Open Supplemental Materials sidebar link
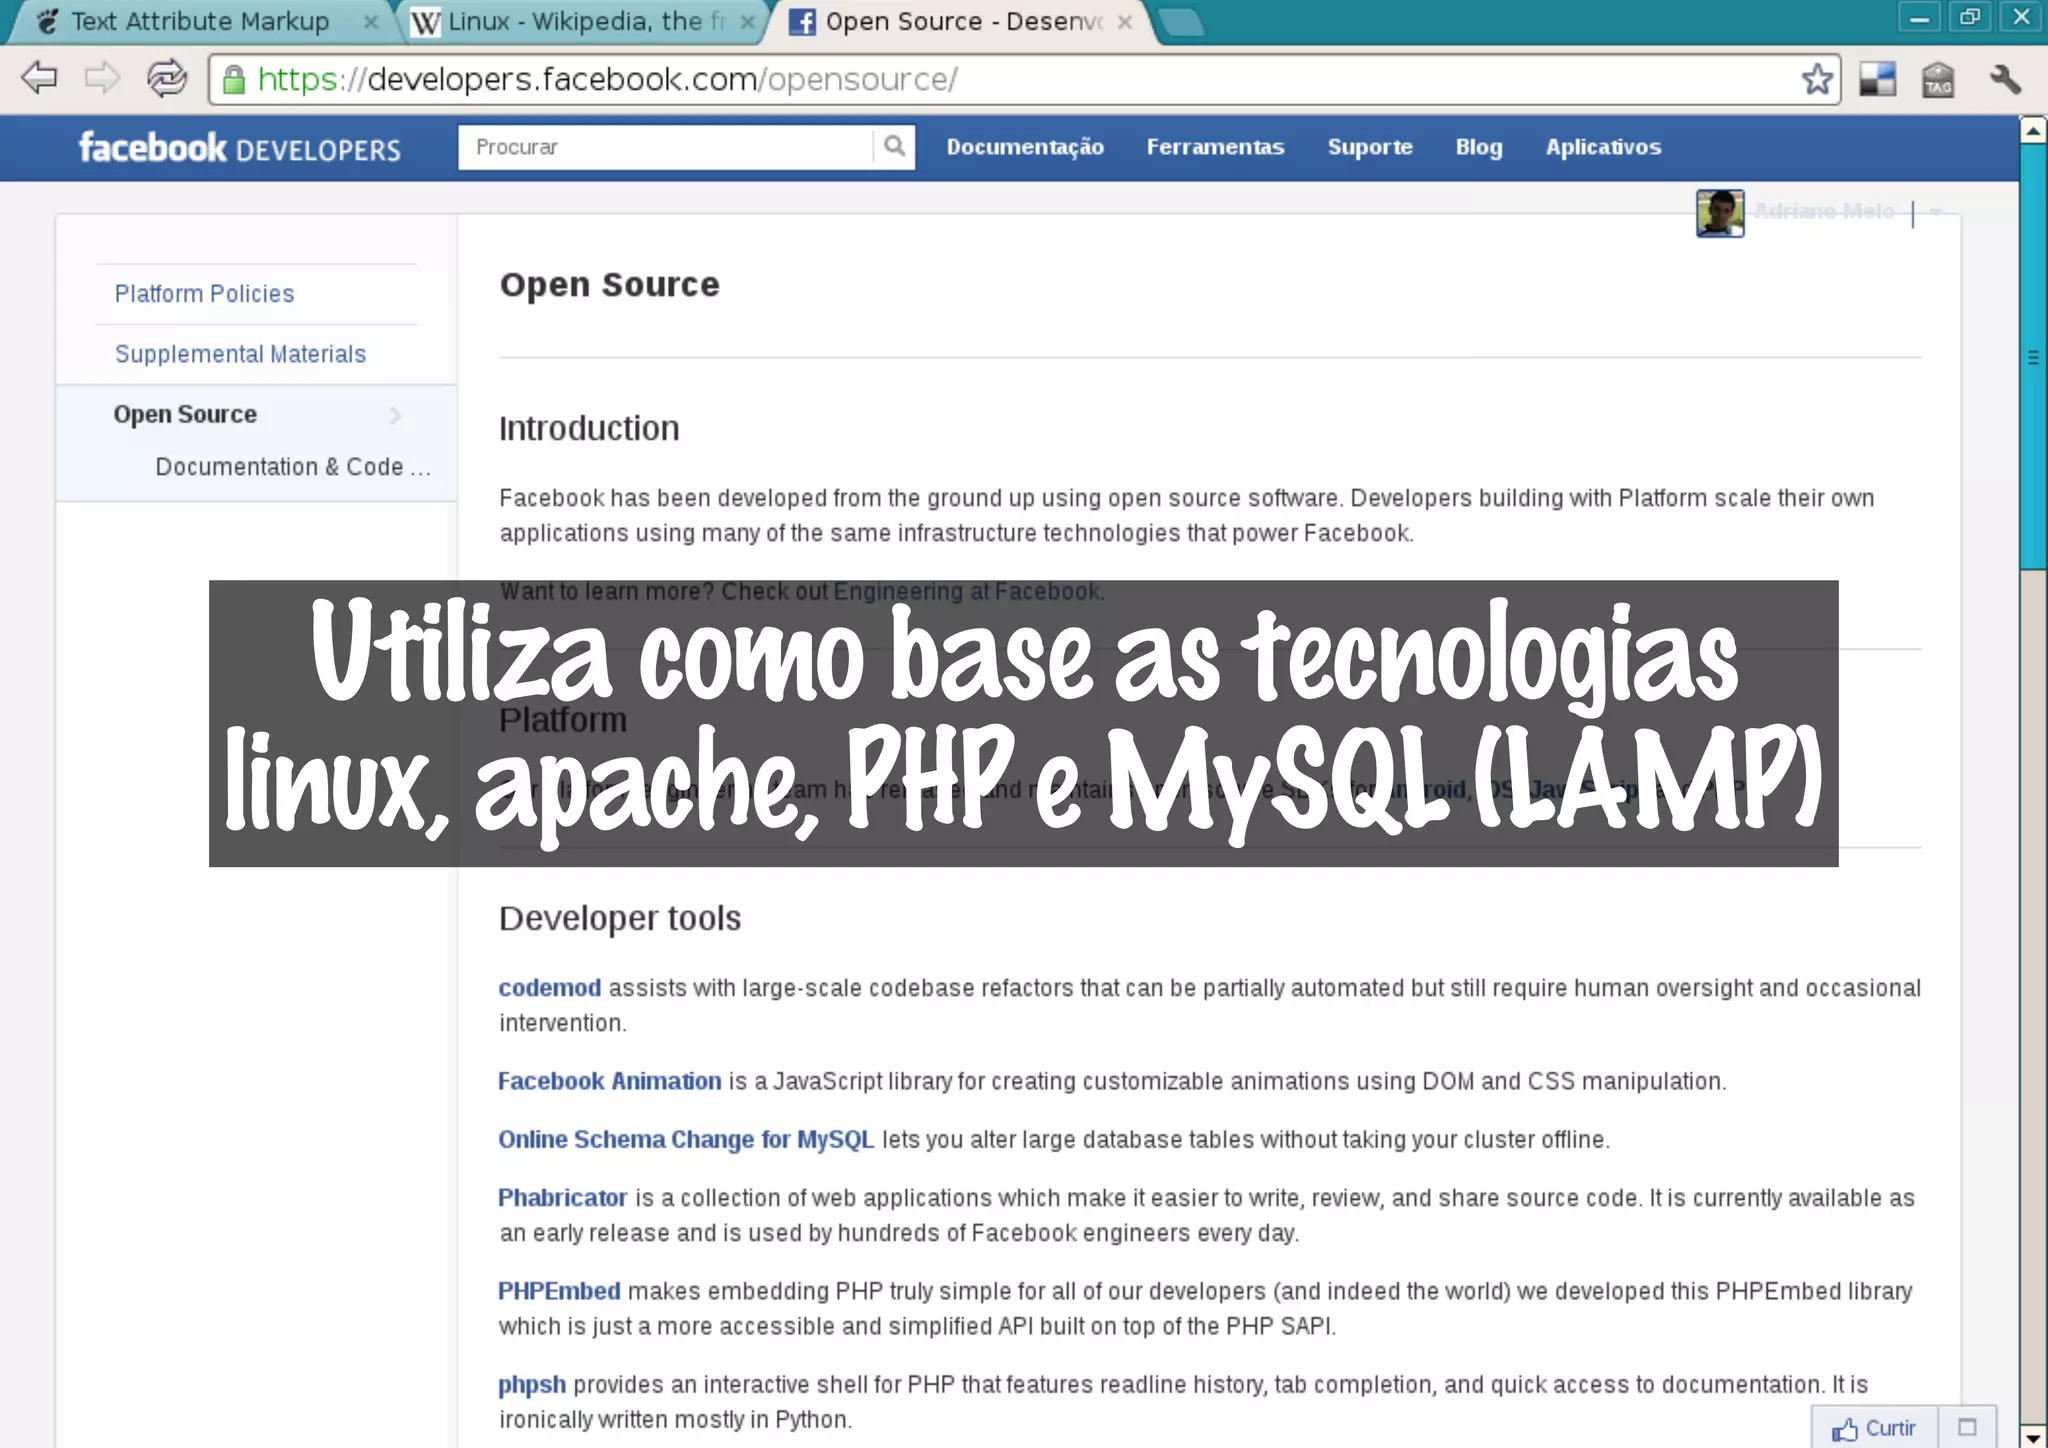Image resolution: width=2048 pixels, height=1448 pixels. (x=240, y=353)
